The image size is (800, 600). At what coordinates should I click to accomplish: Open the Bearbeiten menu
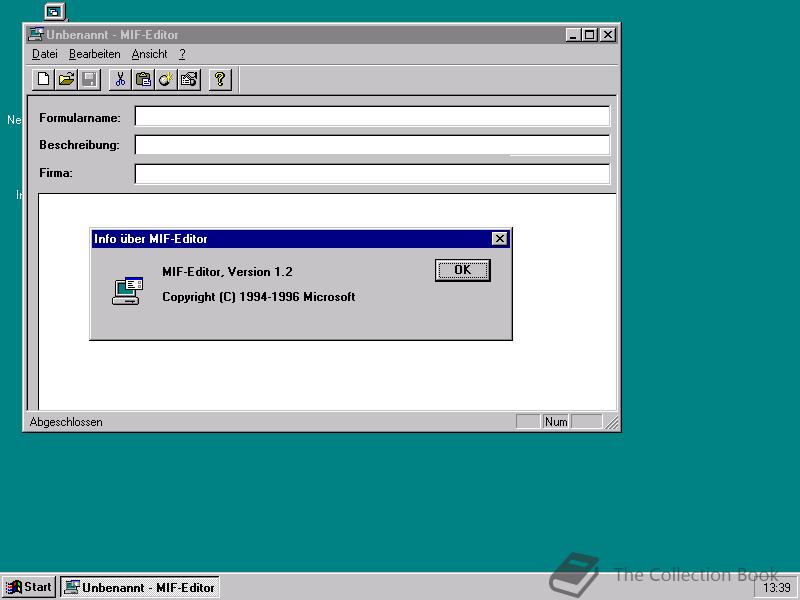point(94,54)
